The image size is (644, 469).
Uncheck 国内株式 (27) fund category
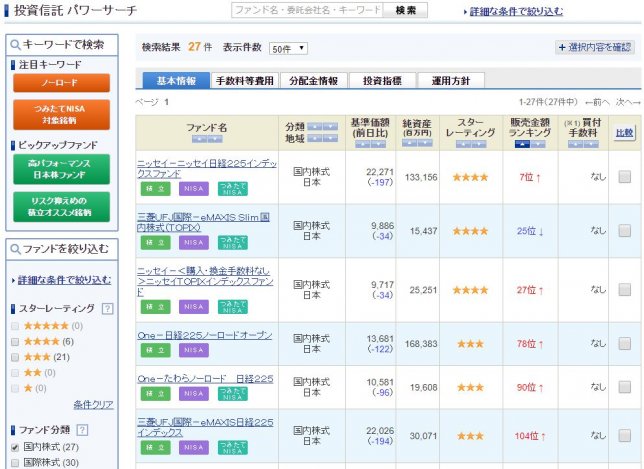pos(15,447)
